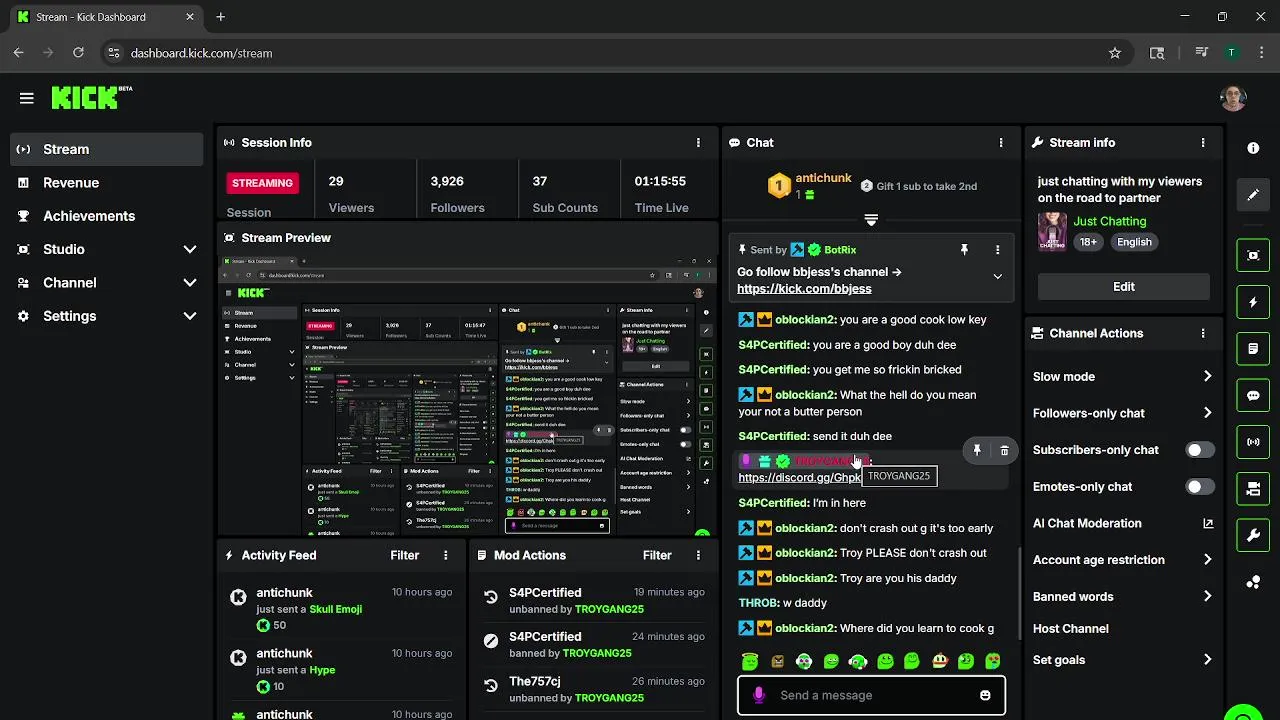
Task: Open user profile avatar at top right
Action: point(1233,98)
